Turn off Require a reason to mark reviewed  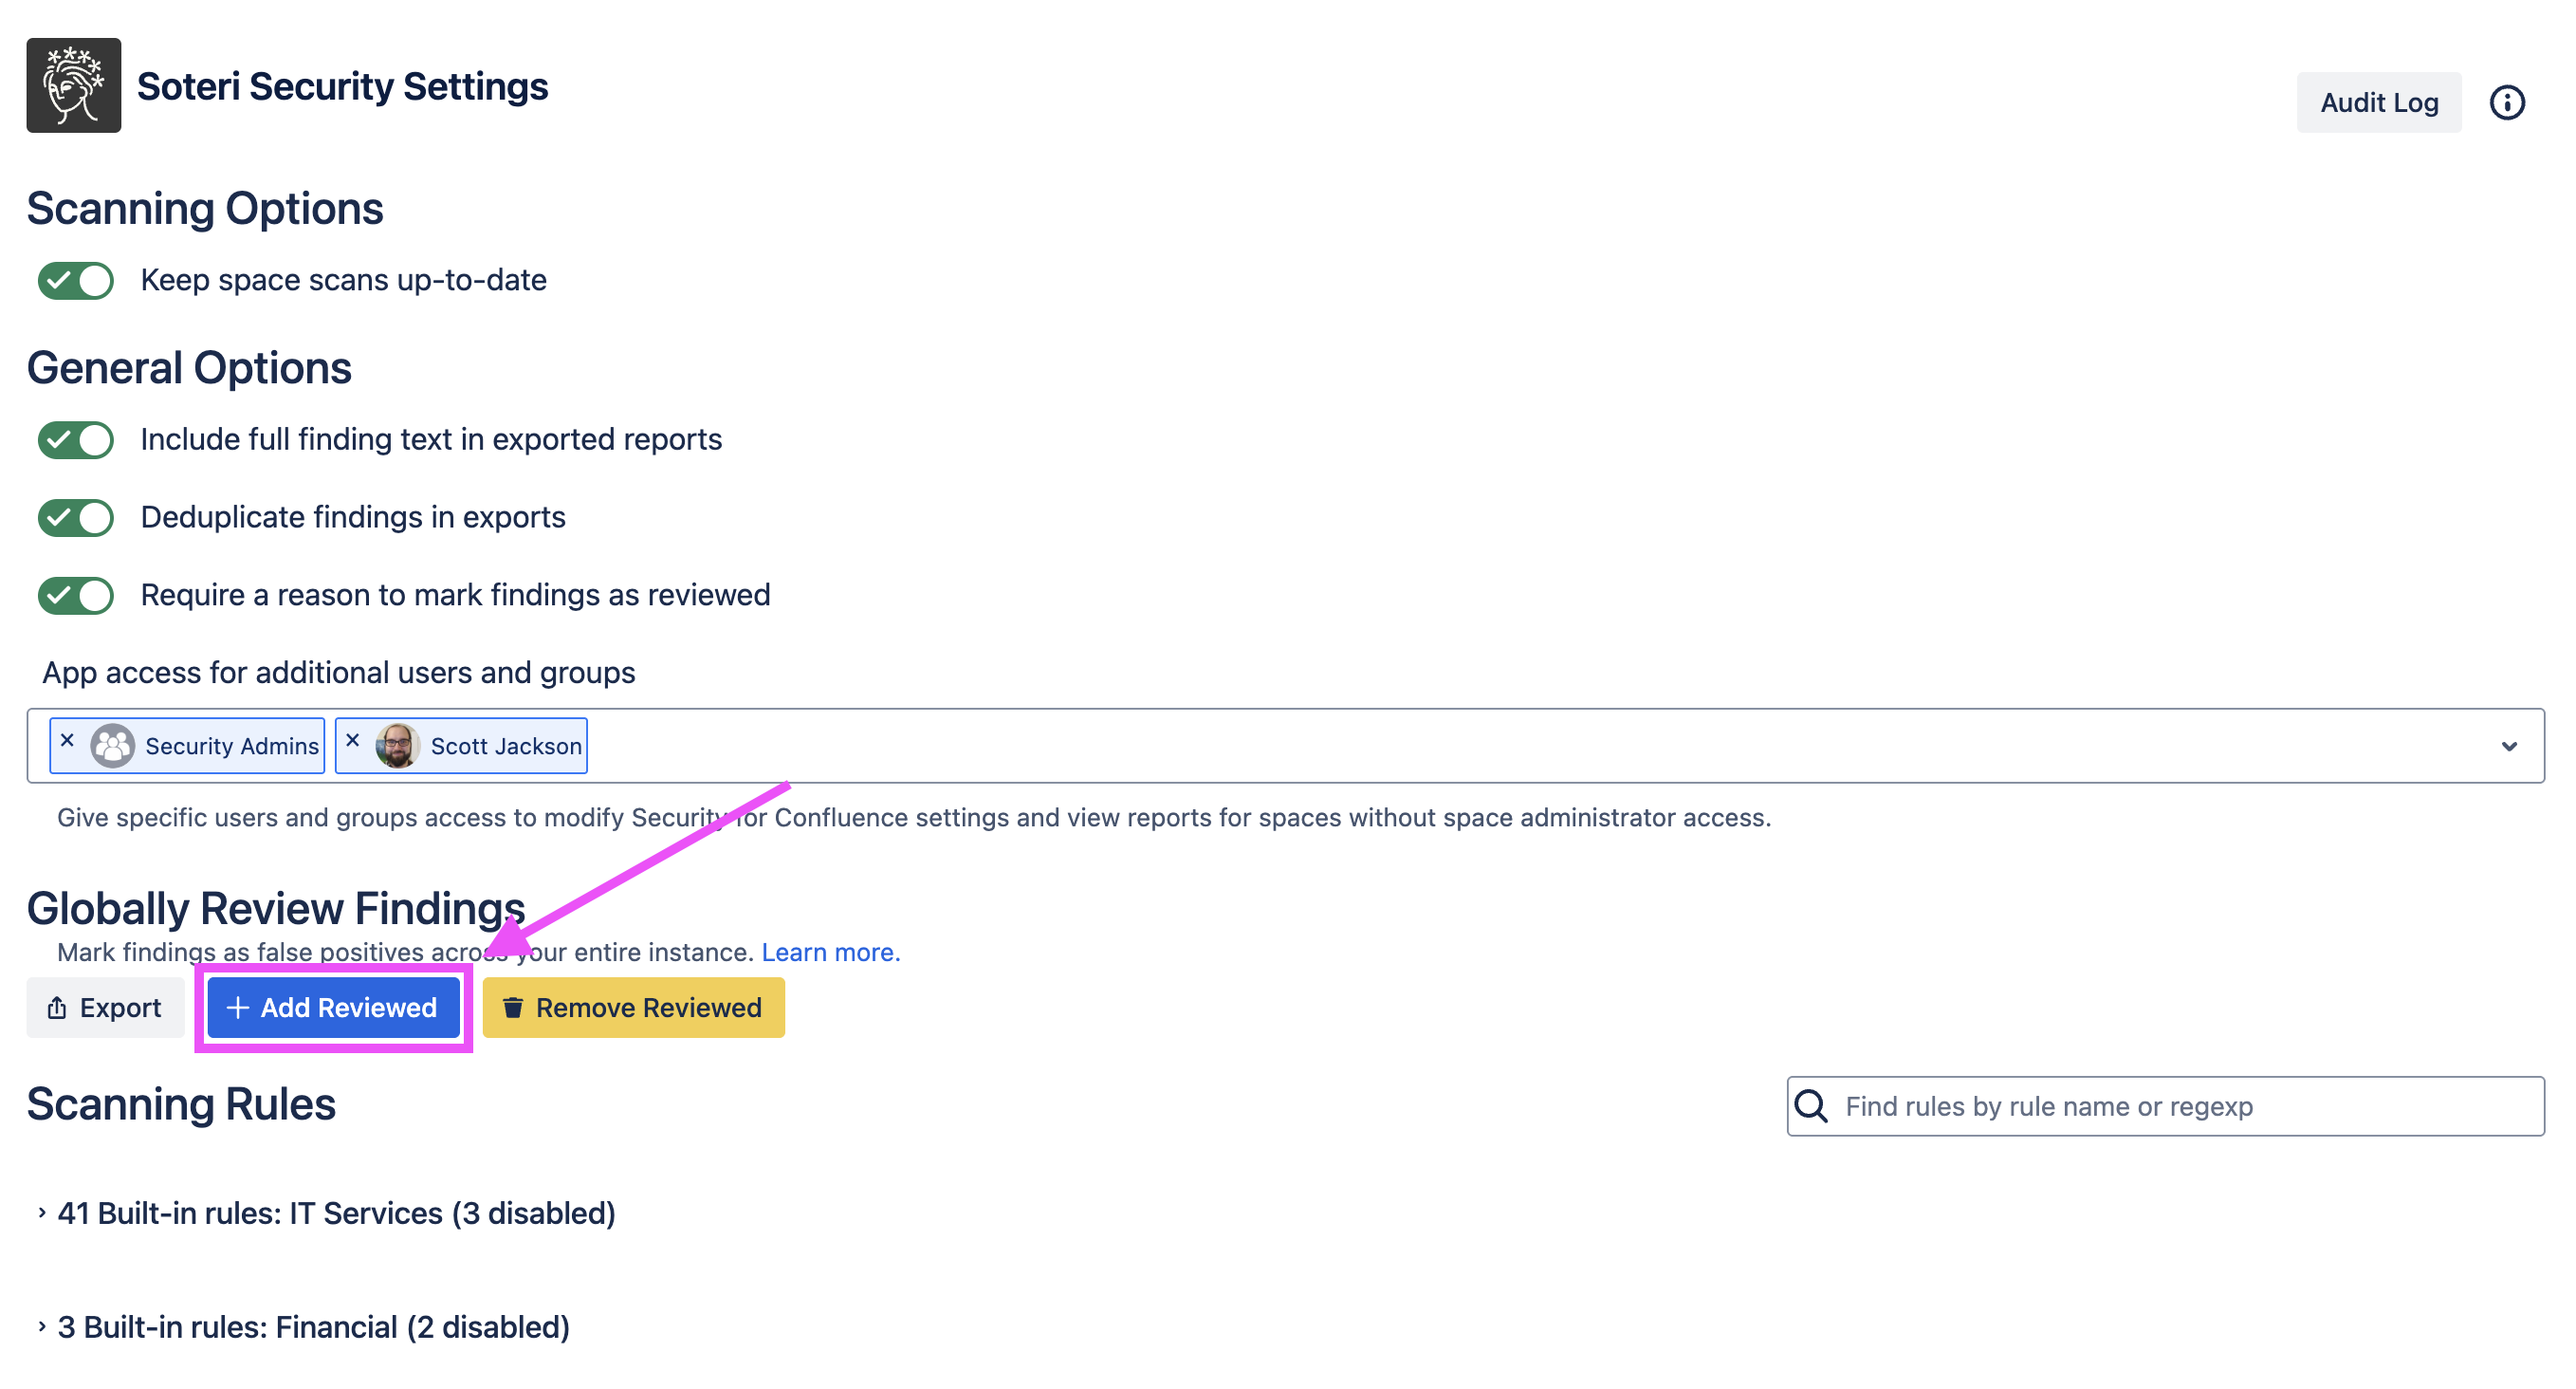[x=76, y=596]
